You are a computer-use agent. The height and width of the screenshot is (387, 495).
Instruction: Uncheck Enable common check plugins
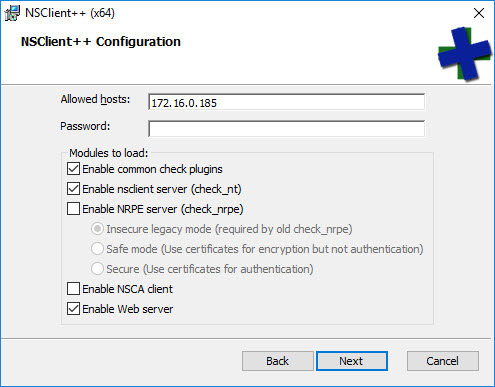pyautogui.click(x=73, y=169)
